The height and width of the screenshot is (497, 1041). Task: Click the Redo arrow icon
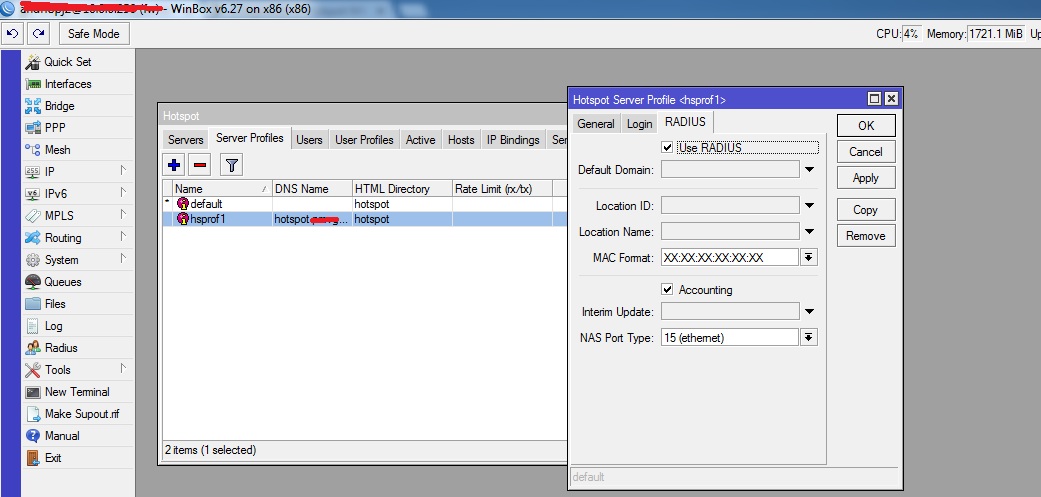(39, 33)
